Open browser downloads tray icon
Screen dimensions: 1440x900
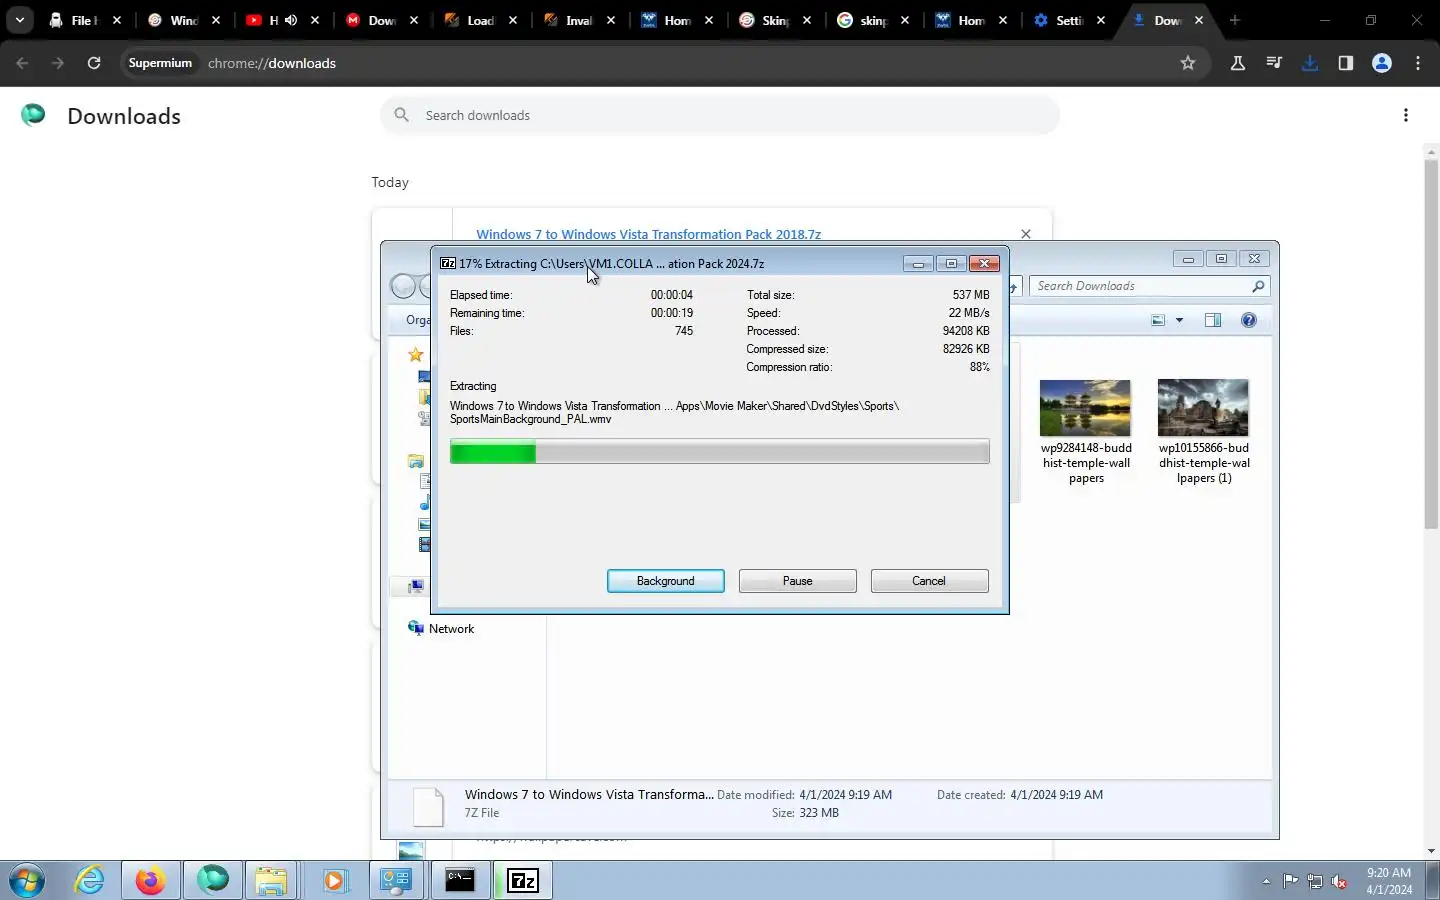pyautogui.click(x=1310, y=63)
